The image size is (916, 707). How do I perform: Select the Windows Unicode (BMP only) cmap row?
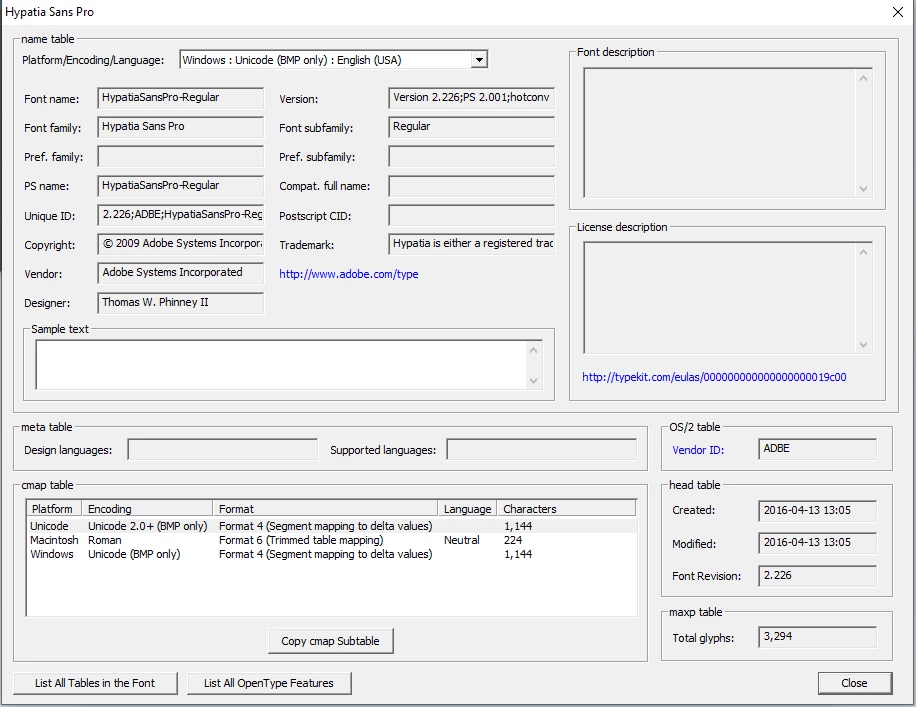[x=332, y=554]
